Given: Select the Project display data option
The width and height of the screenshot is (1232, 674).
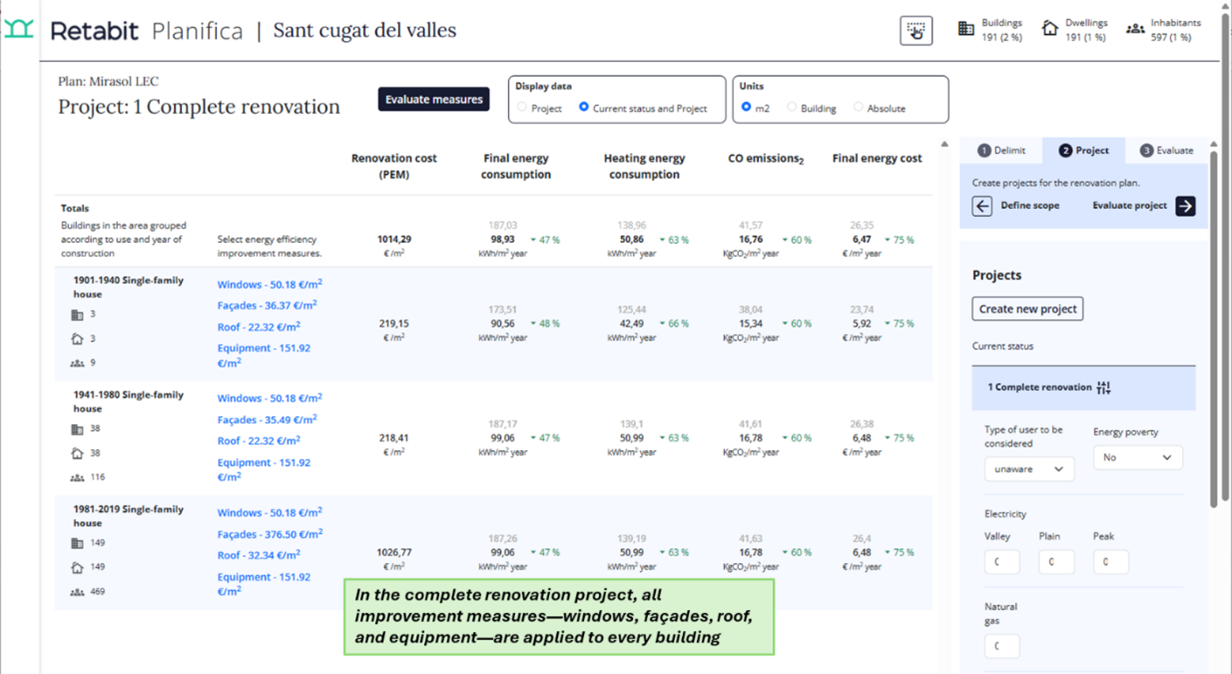Looking at the screenshot, I should coord(522,108).
